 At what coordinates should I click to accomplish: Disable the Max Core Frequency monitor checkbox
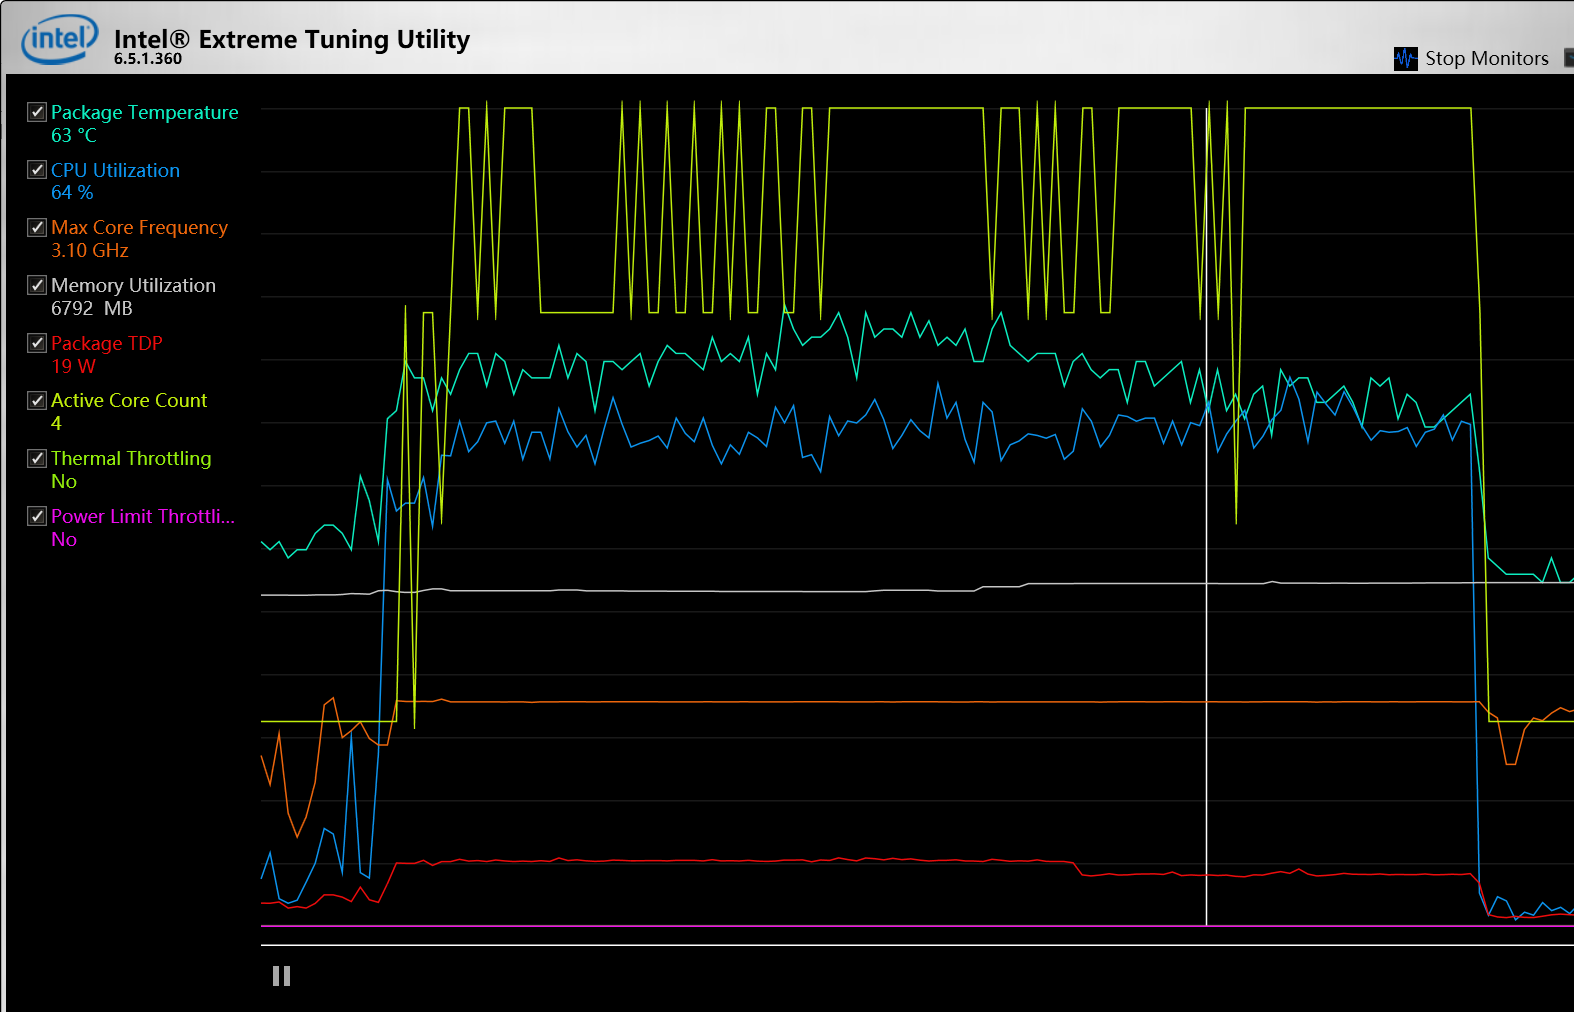pyautogui.click(x=37, y=227)
